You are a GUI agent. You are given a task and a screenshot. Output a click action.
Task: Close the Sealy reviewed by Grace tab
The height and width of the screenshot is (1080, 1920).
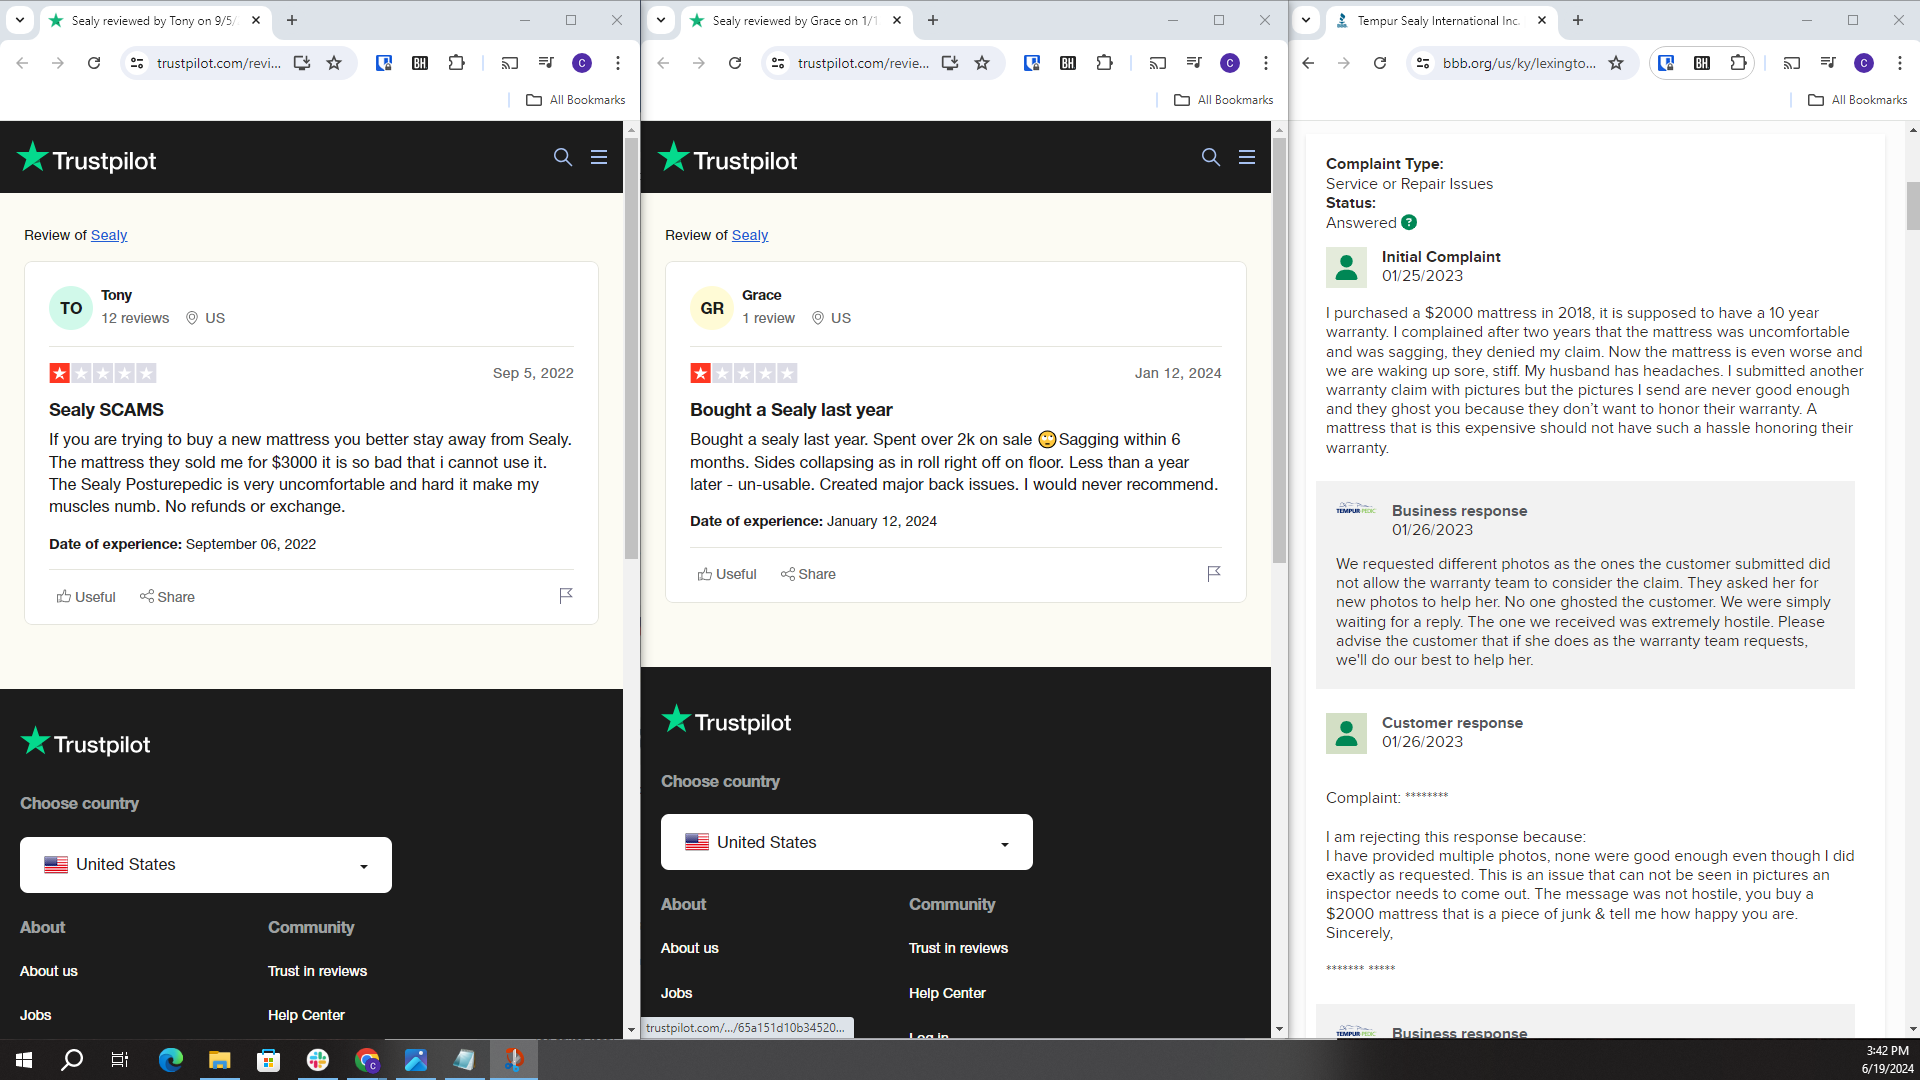click(897, 20)
